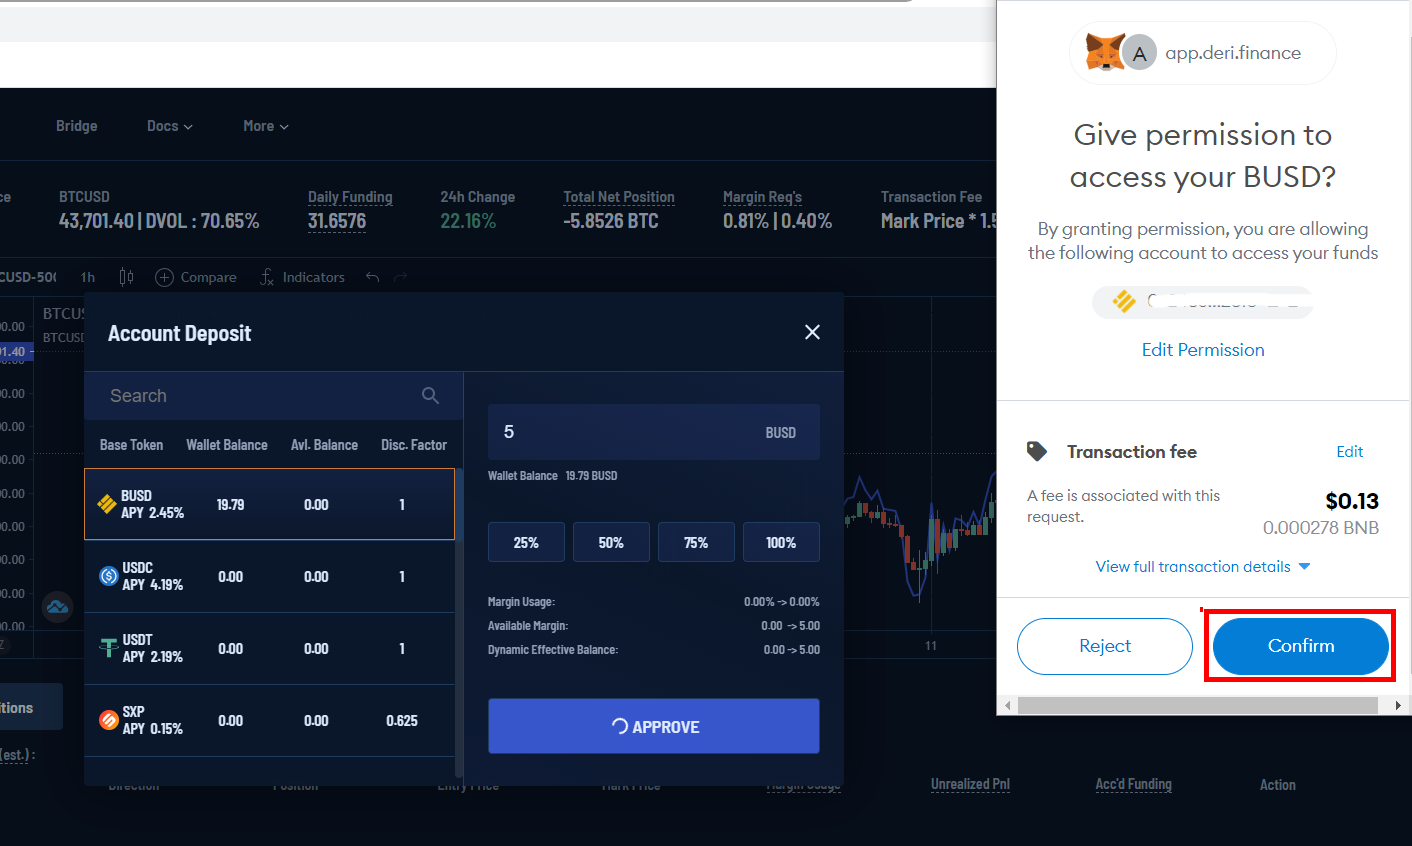The image size is (1412, 846).
Task: Edit the transaction fee
Action: (1350, 451)
